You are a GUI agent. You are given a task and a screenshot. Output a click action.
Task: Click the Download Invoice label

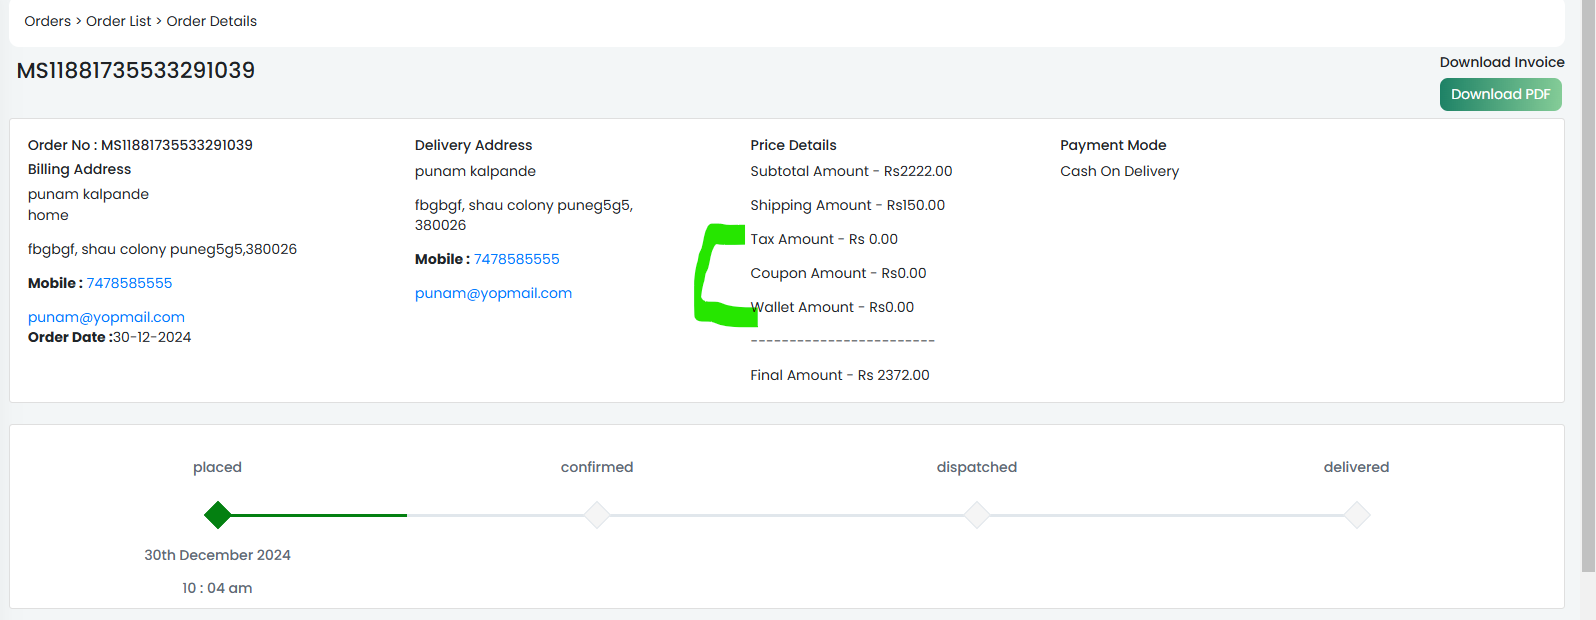tap(1502, 62)
